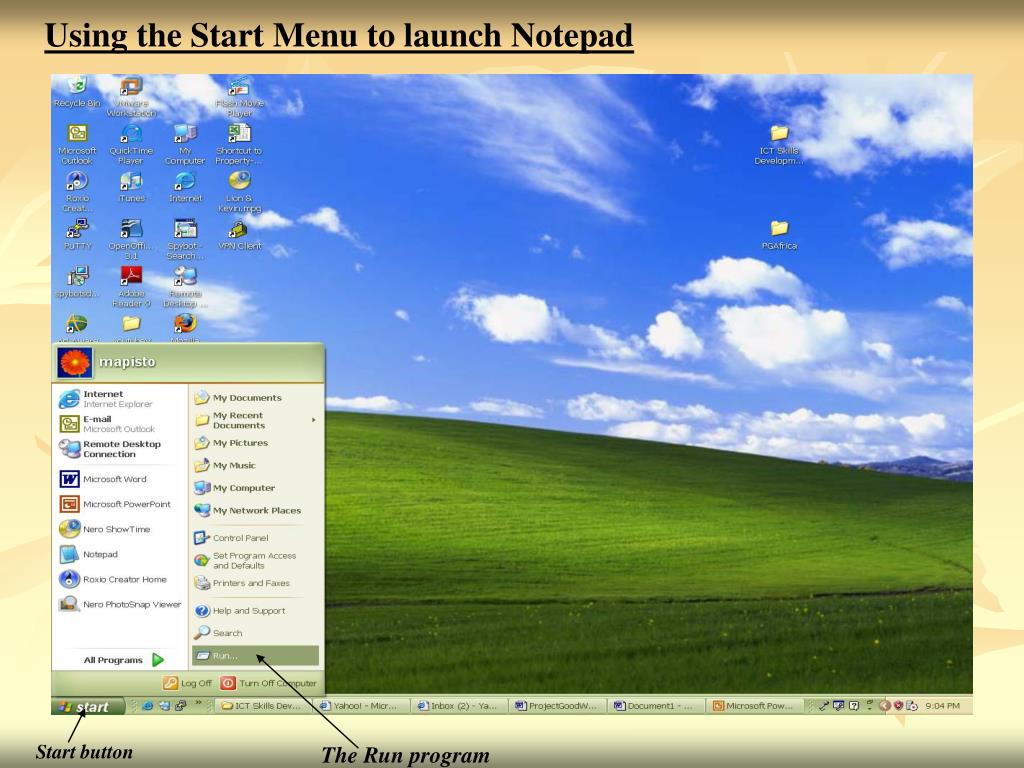The height and width of the screenshot is (768, 1024).
Task: Select the QuickTime Player desktop icon
Action: pos(131,144)
